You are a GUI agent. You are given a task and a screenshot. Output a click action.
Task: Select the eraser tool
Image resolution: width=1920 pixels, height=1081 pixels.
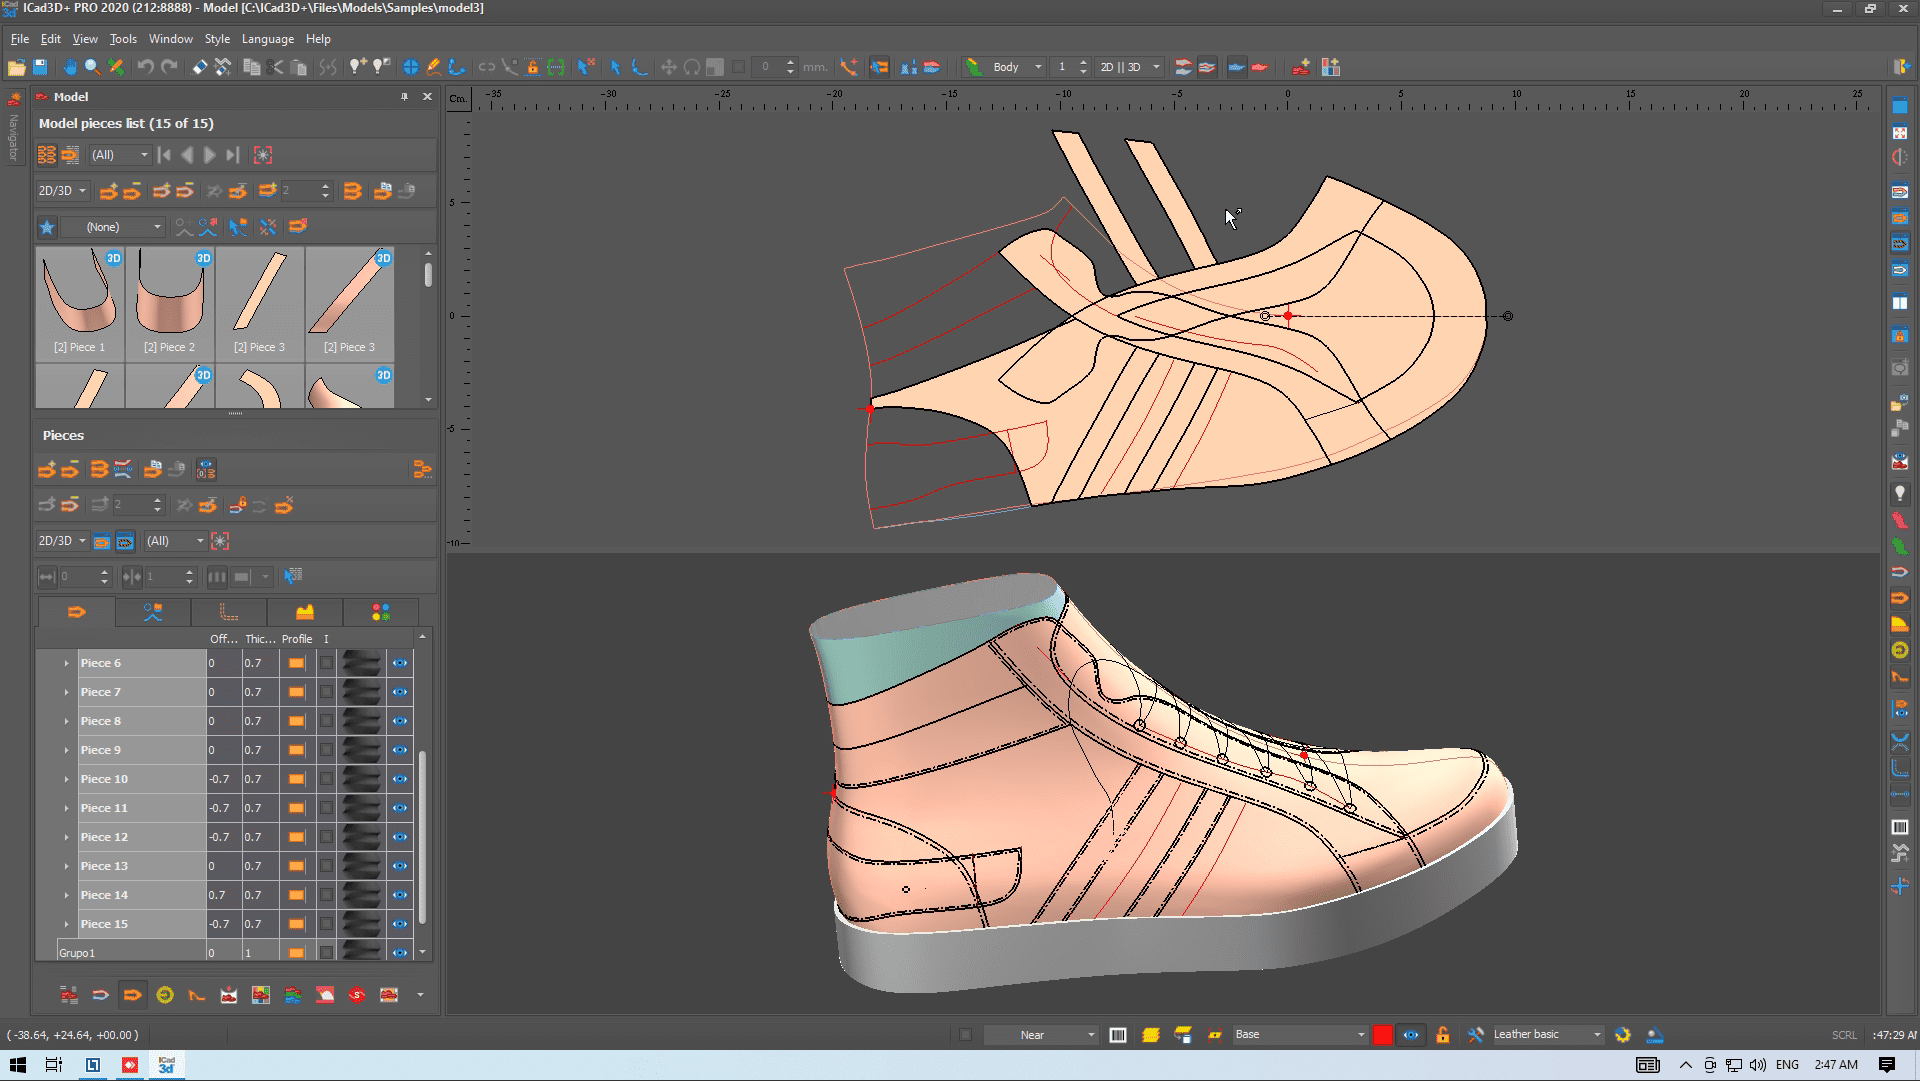(200, 67)
